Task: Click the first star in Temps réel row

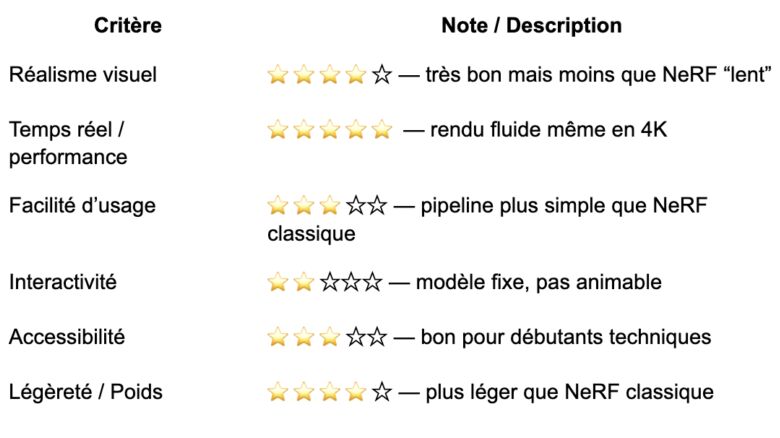Action: 277,130
